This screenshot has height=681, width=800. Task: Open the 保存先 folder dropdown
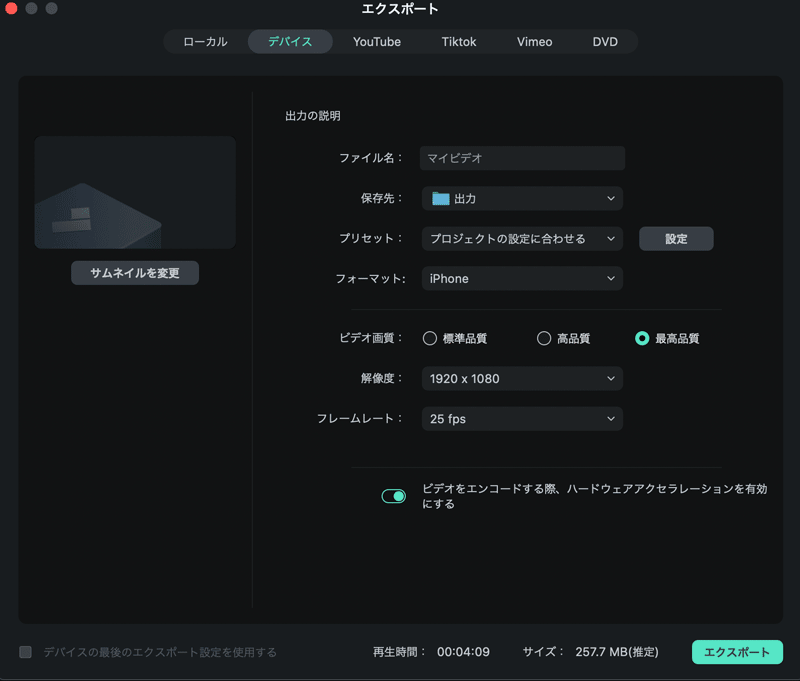522,198
